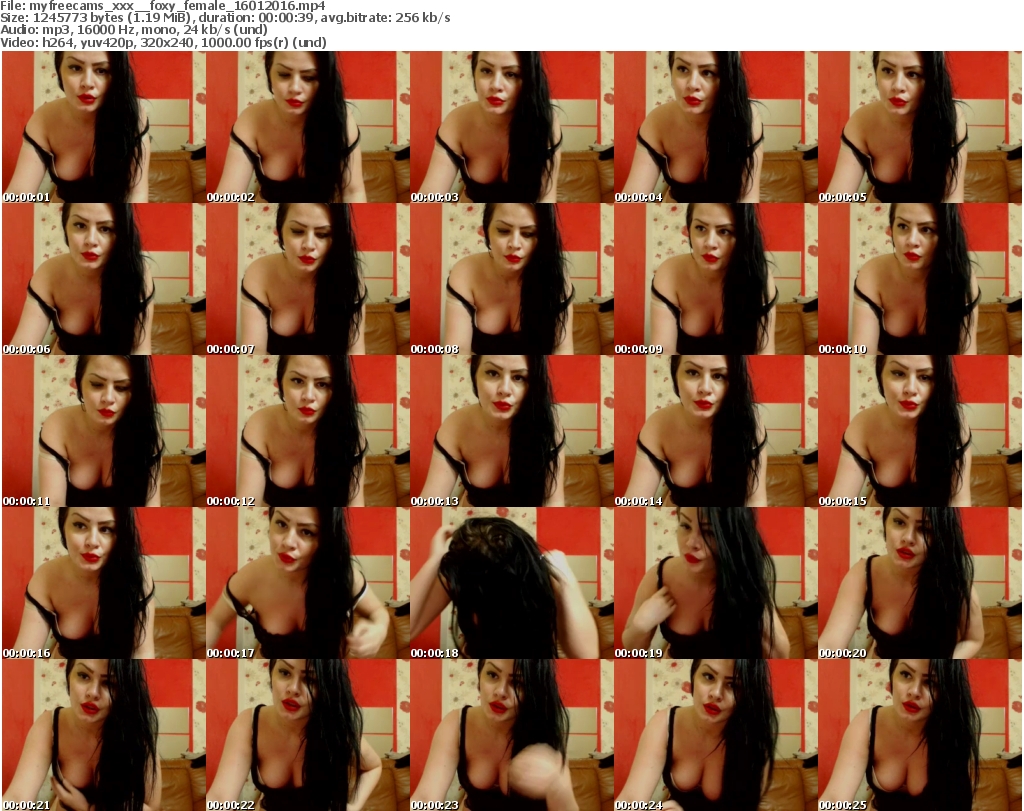Image resolution: width=1024 pixels, height=811 pixels.
Task: Select the thumbnail frame stamped 00:00:02
Action: [x=308, y=127]
